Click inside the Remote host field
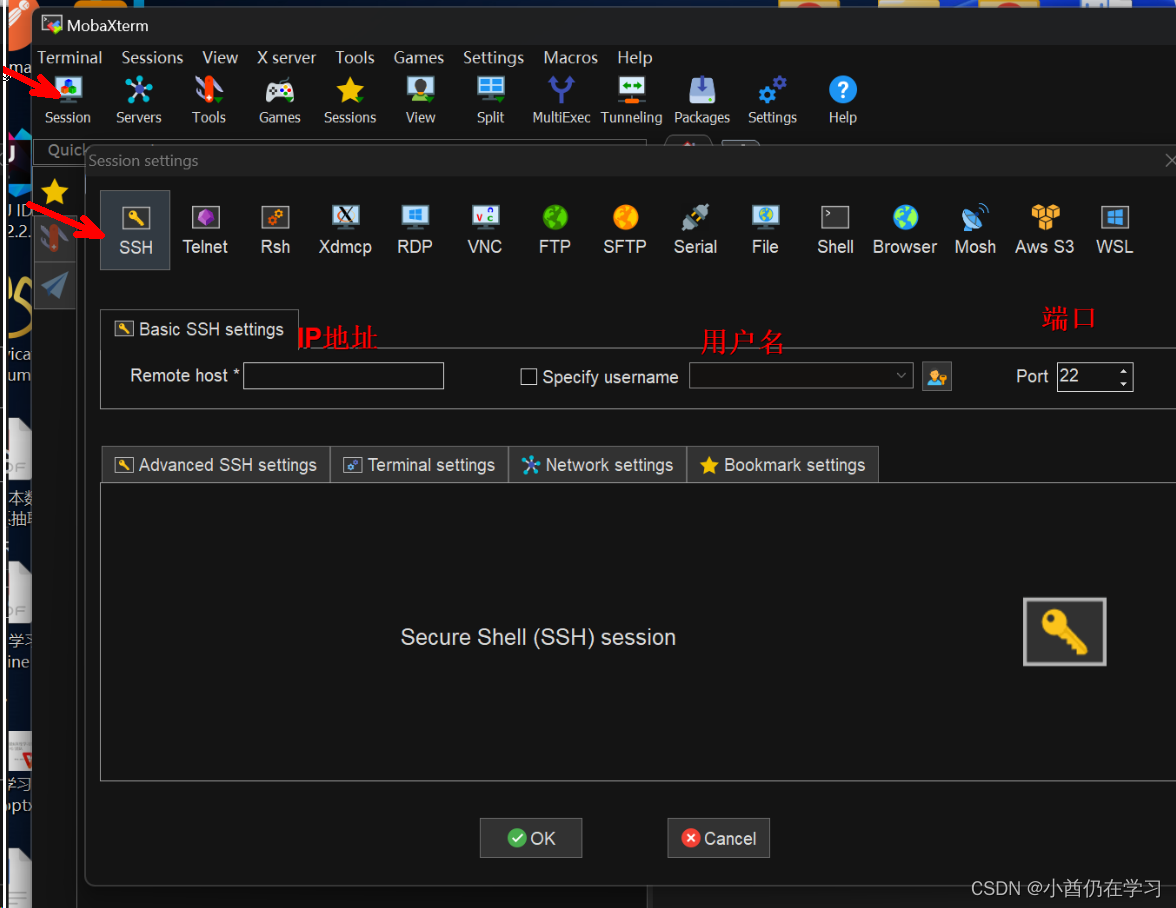 point(343,376)
